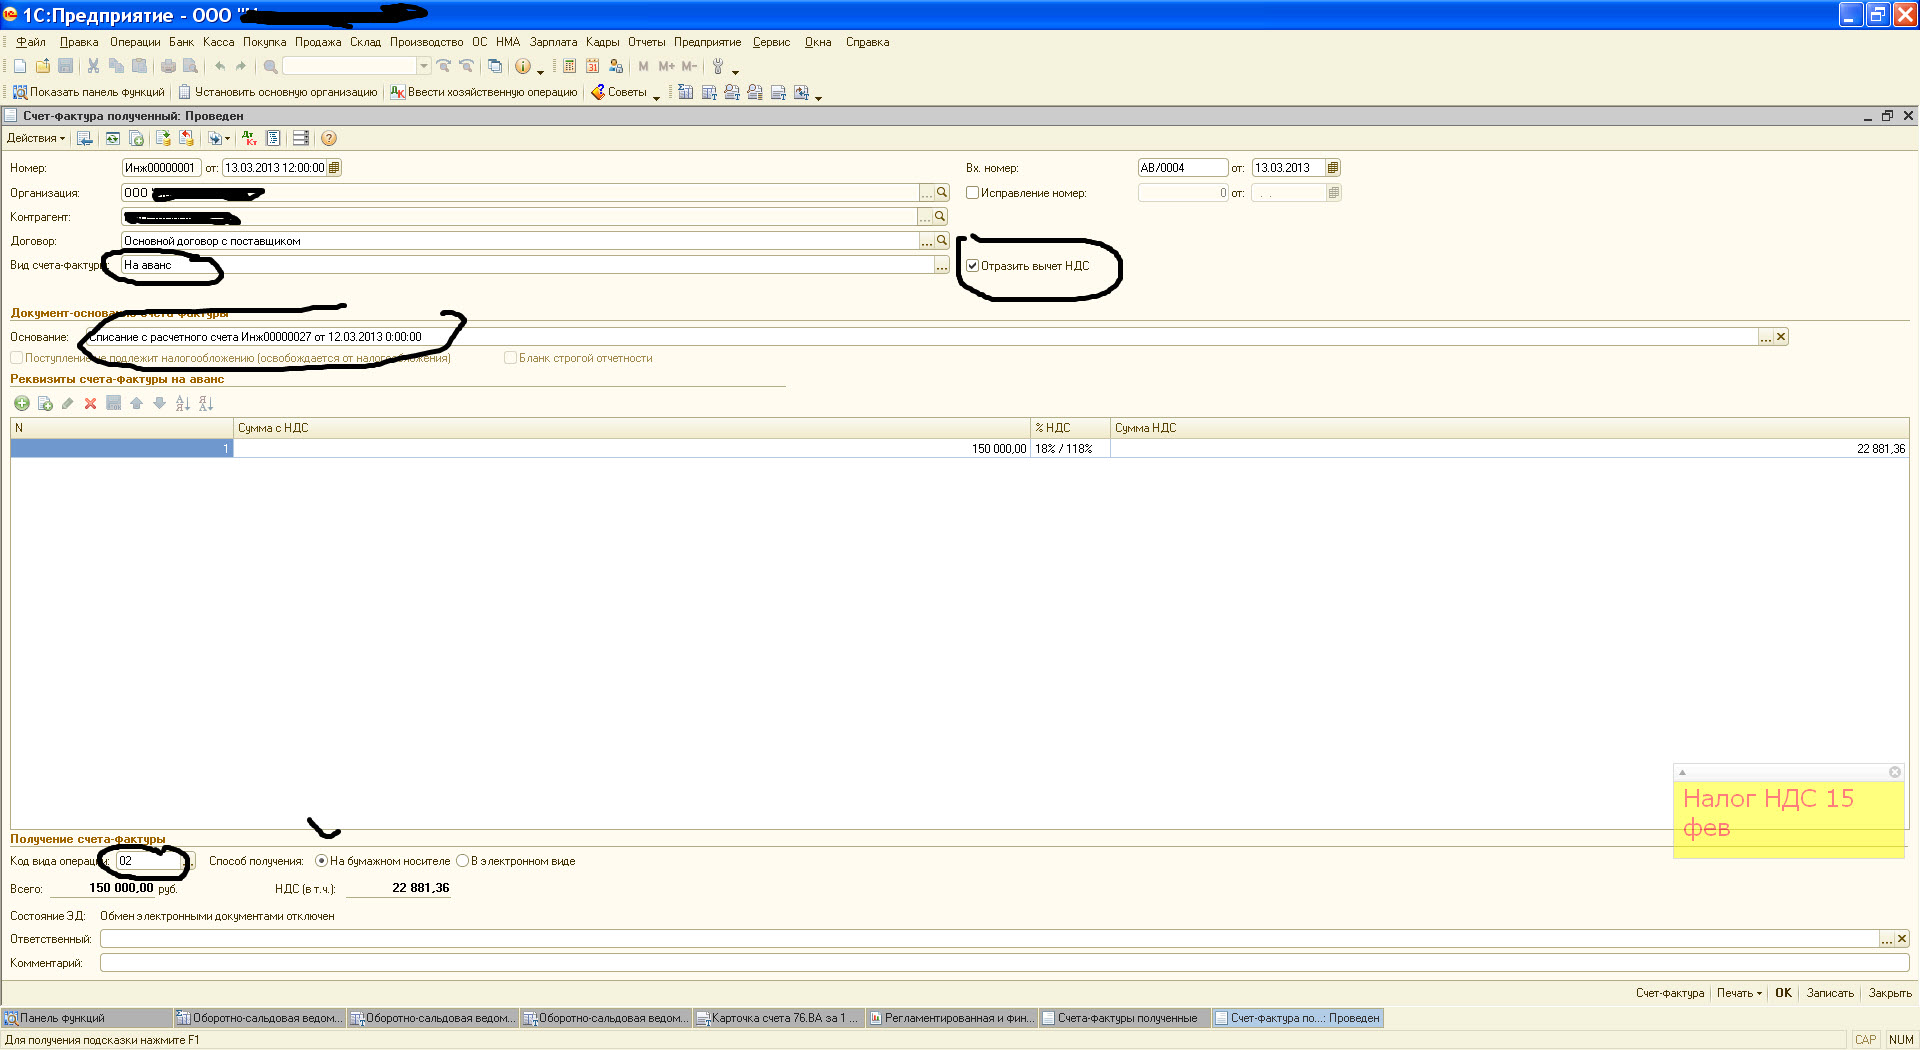Uncheck Отразить вычет НДС checkbox
This screenshot has width=1920, height=1050.
pos(972,266)
